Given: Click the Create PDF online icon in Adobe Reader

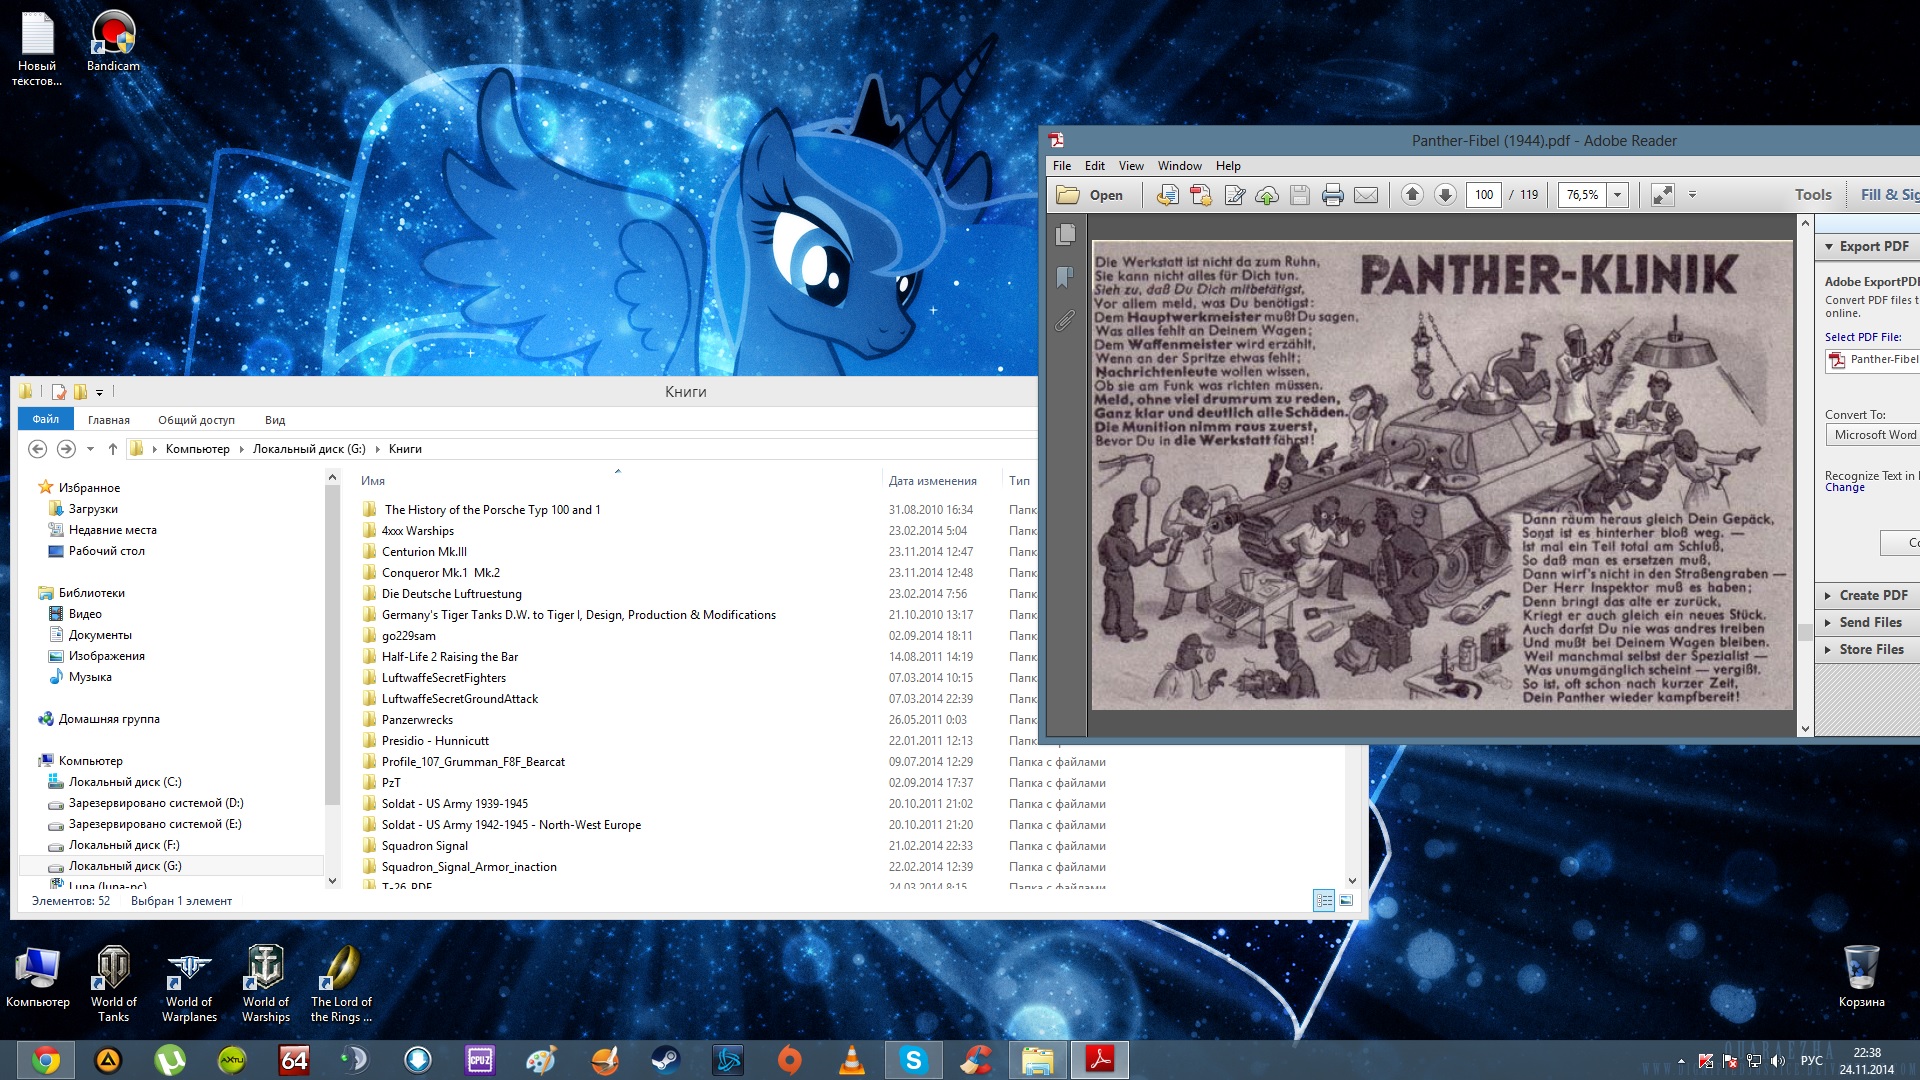Looking at the screenshot, I should tap(1167, 195).
